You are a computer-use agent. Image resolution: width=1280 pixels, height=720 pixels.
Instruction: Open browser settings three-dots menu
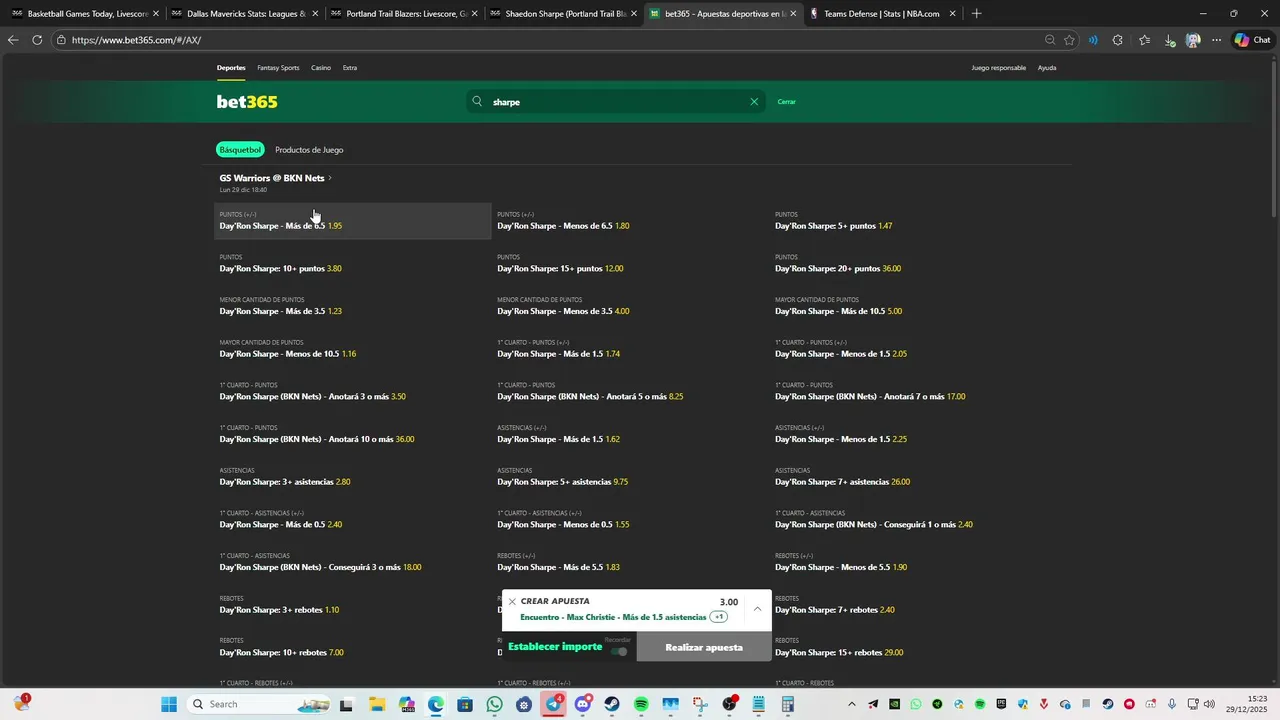(1216, 40)
